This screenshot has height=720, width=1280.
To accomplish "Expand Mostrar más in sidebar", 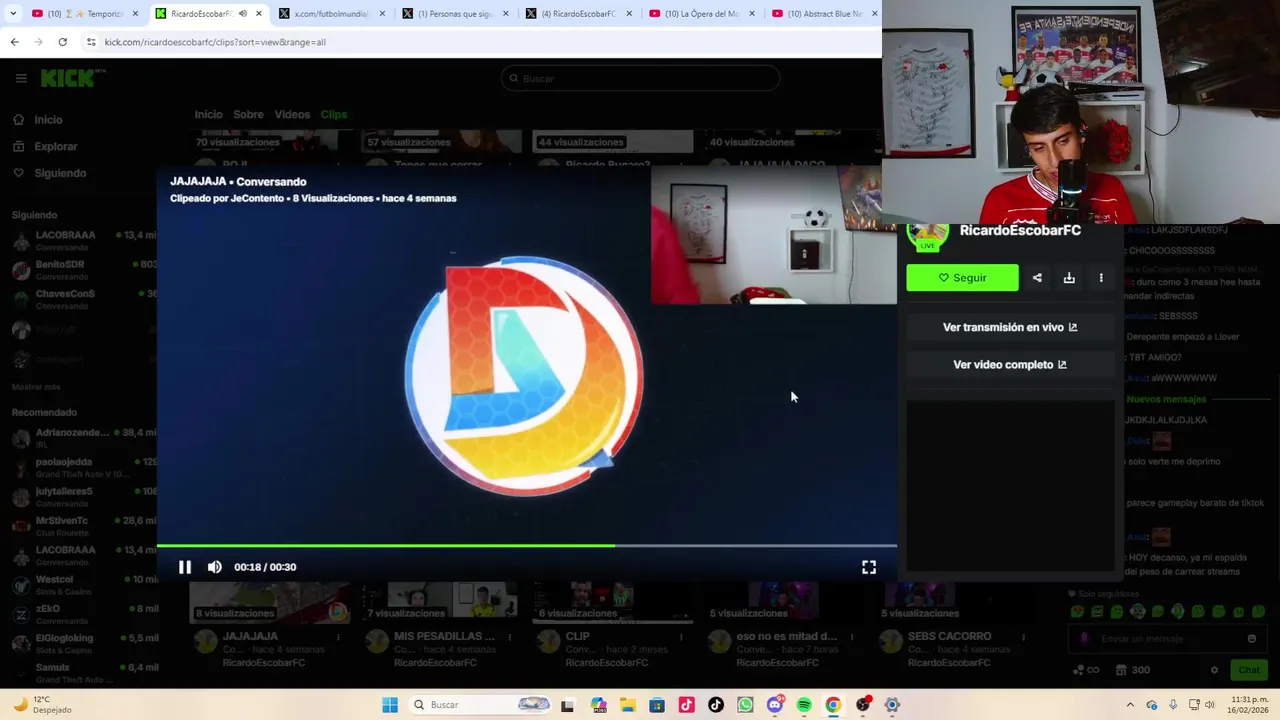I will coord(36,387).
